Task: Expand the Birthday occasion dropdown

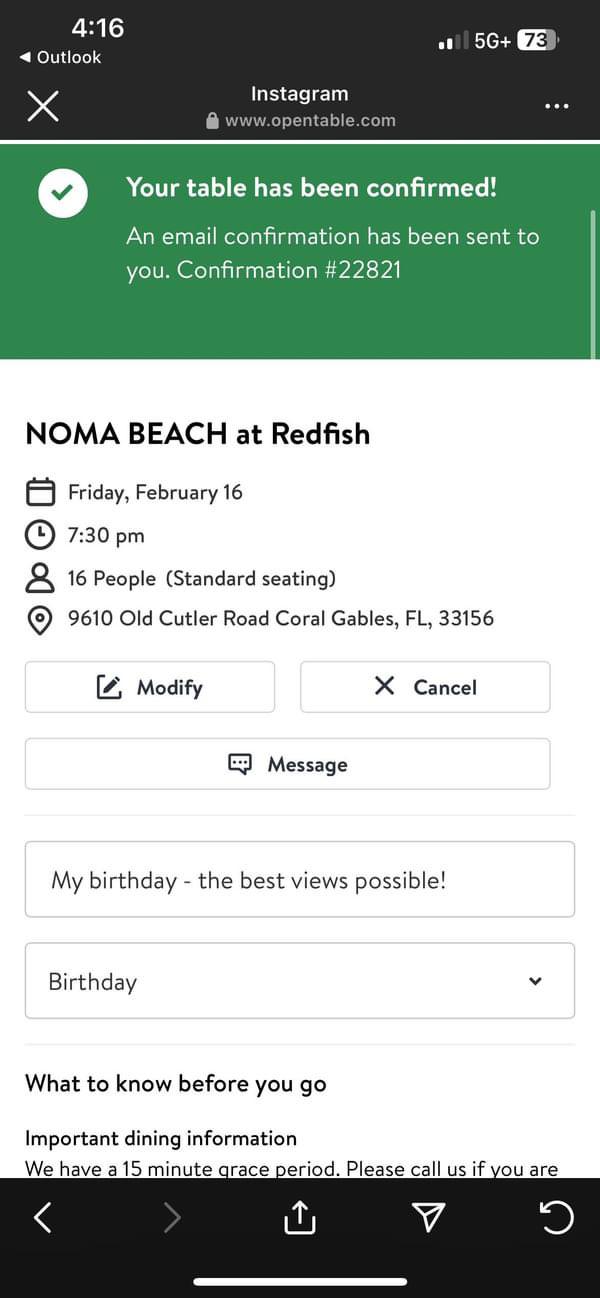Action: tap(299, 981)
